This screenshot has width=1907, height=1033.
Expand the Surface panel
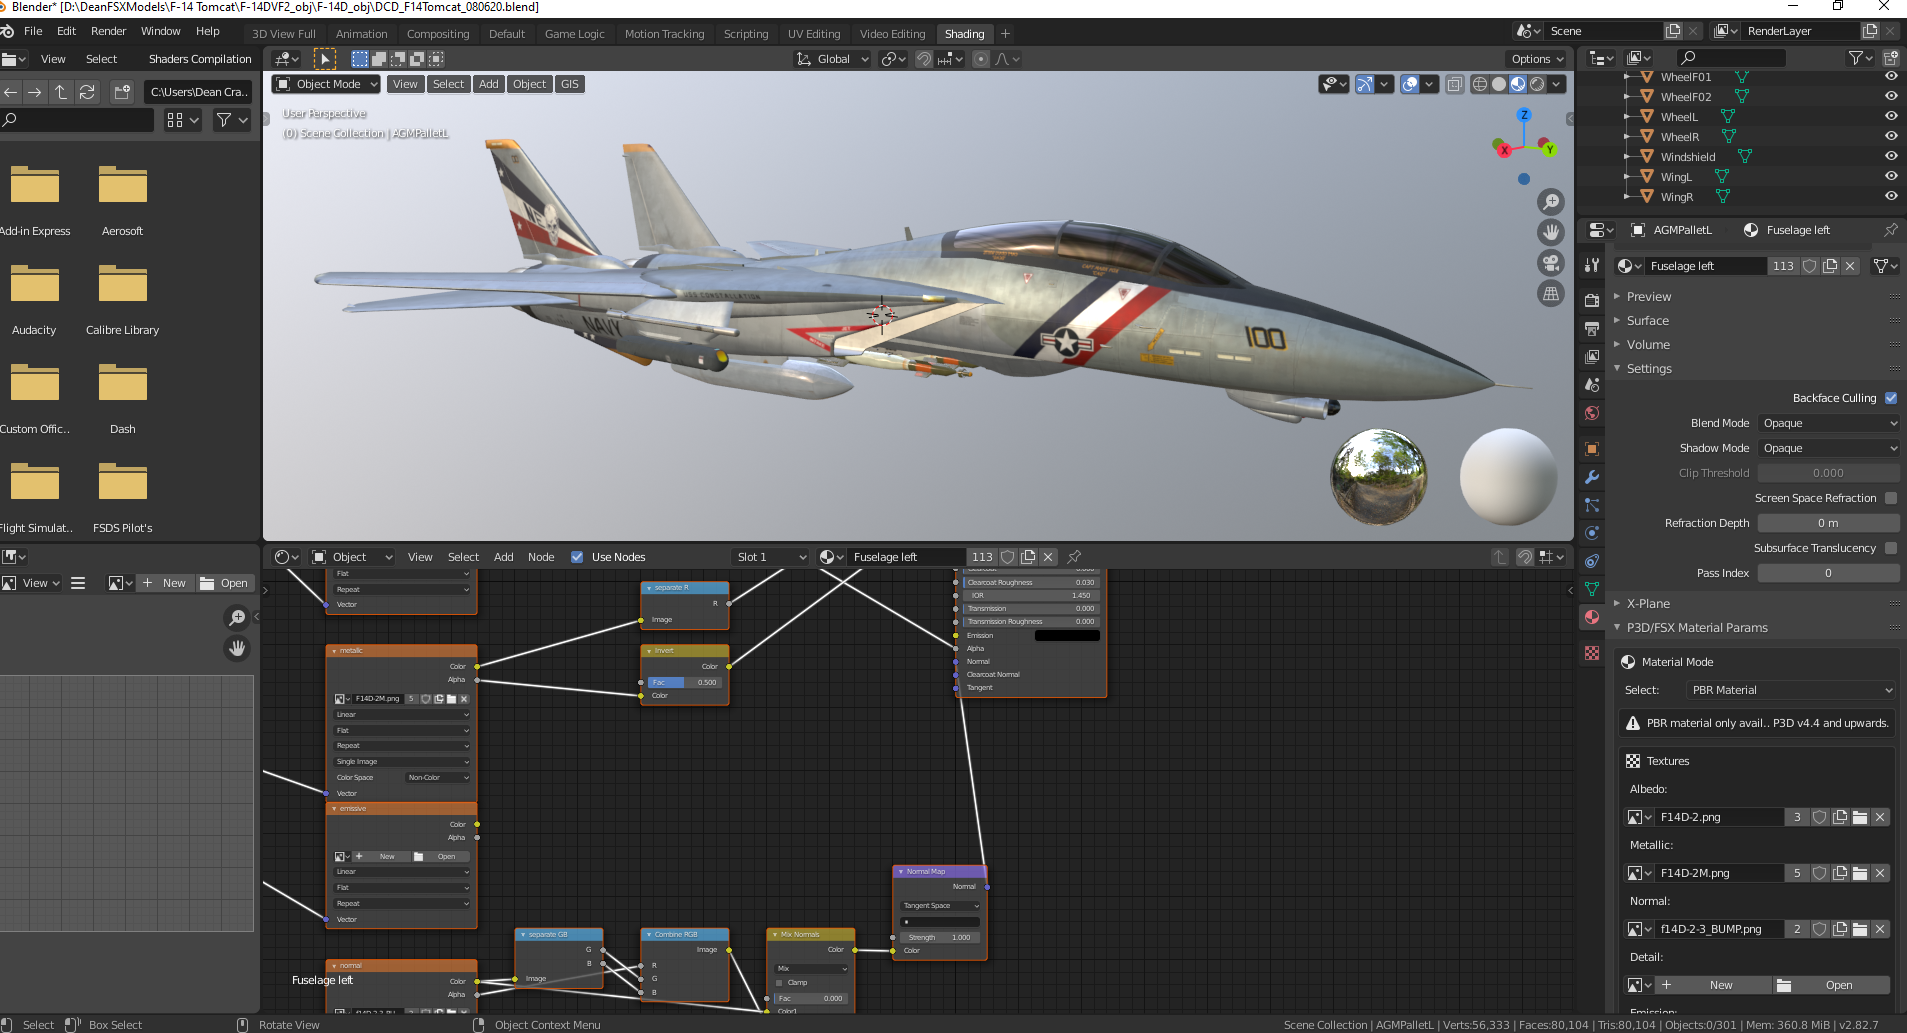pyautogui.click(x=1647, y=321)
